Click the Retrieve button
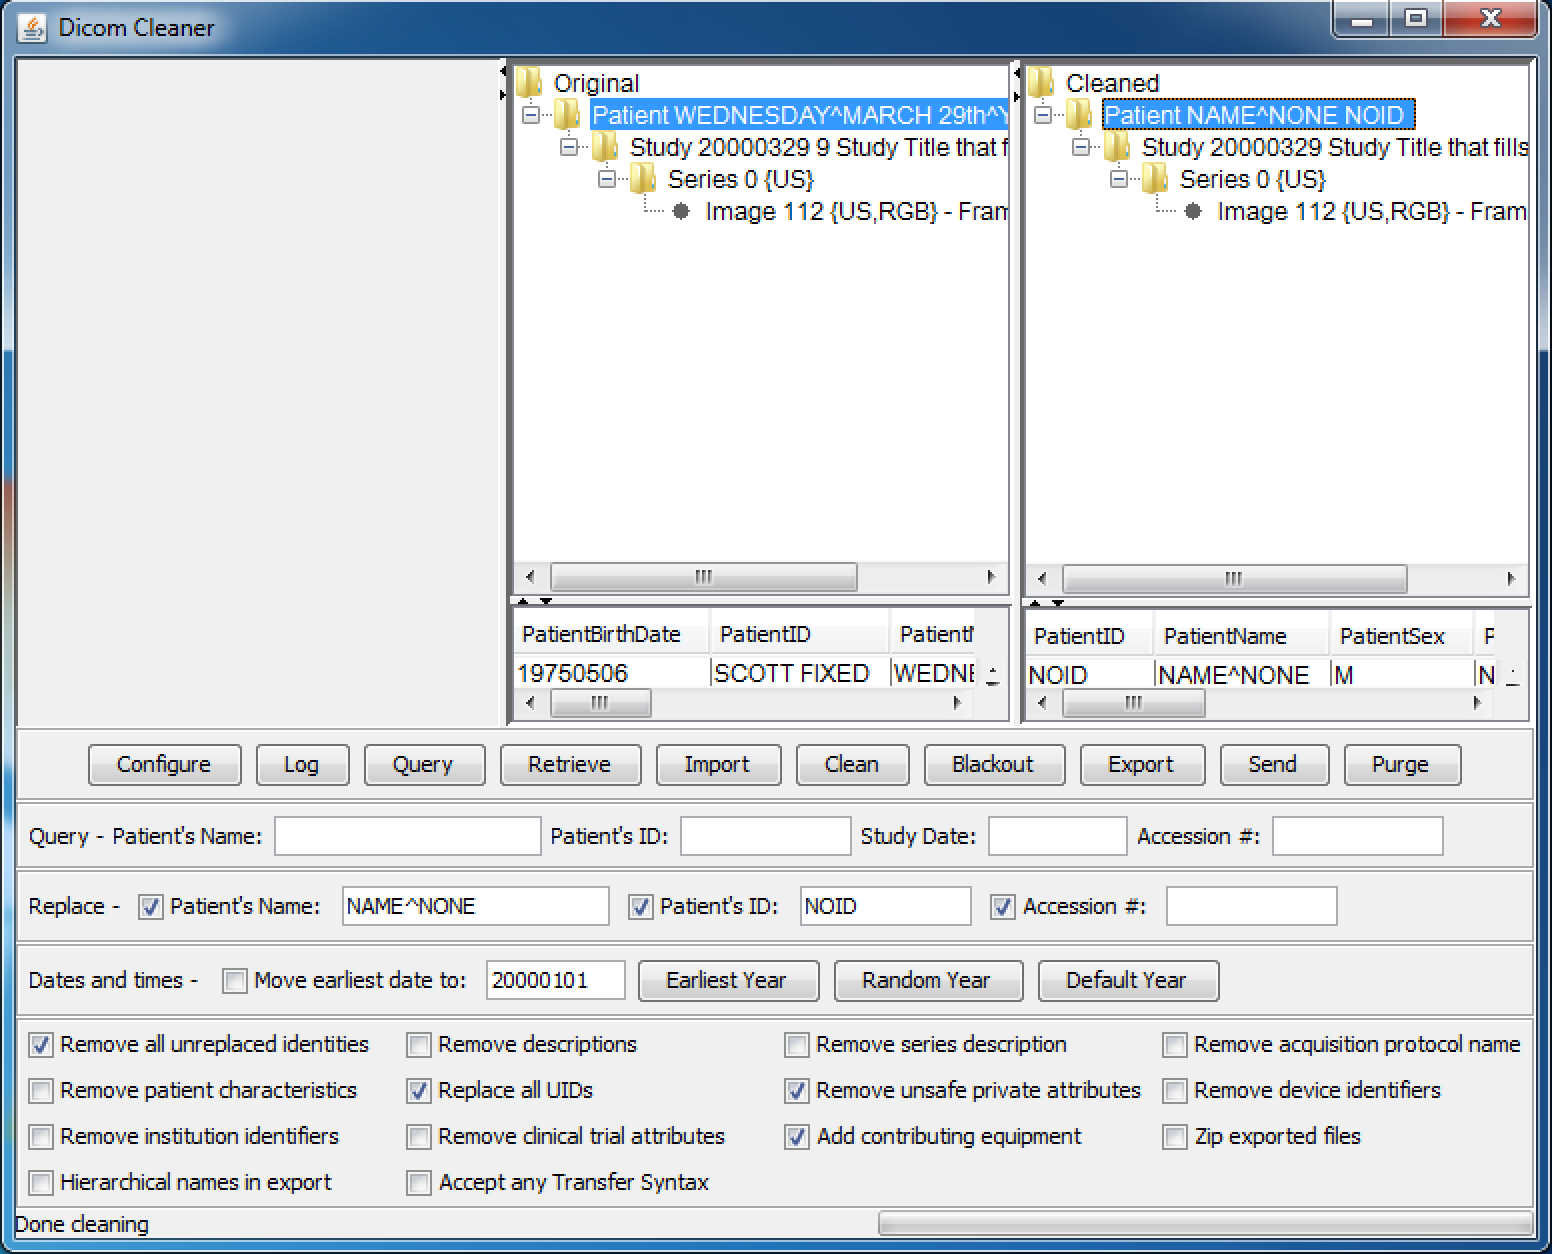Screen dimensions: 1552x1254 (x=569, y=765)
